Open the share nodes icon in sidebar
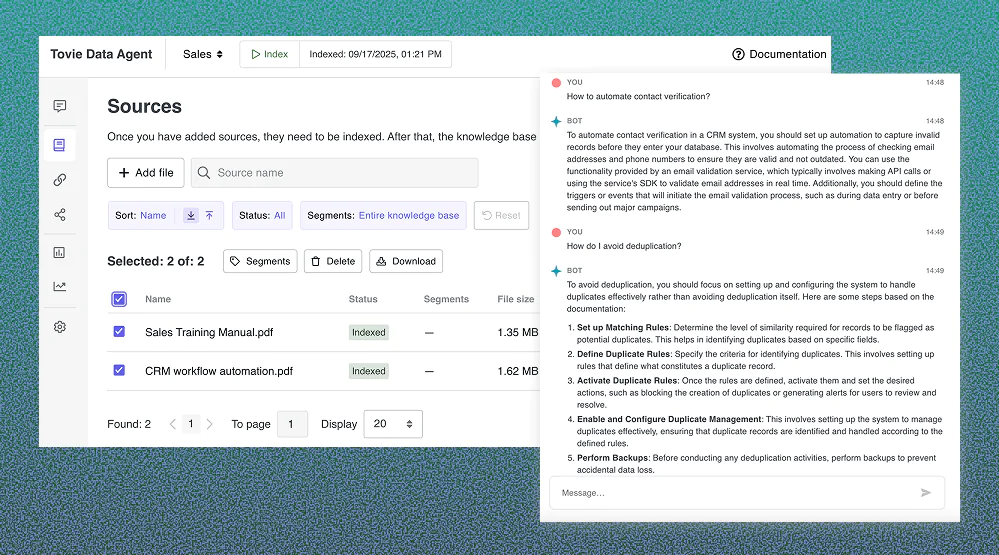Image resolution: width=999 pixels, height=555 pixels. pyautogui.click(x=60, y=215)
